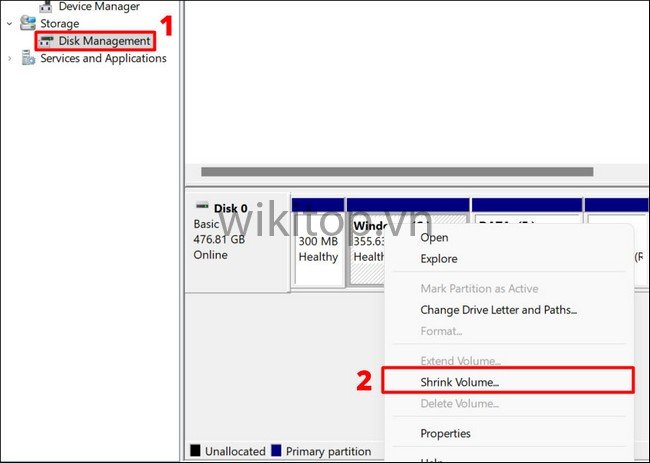Click the blue Primary partition legend swatch

276,451
